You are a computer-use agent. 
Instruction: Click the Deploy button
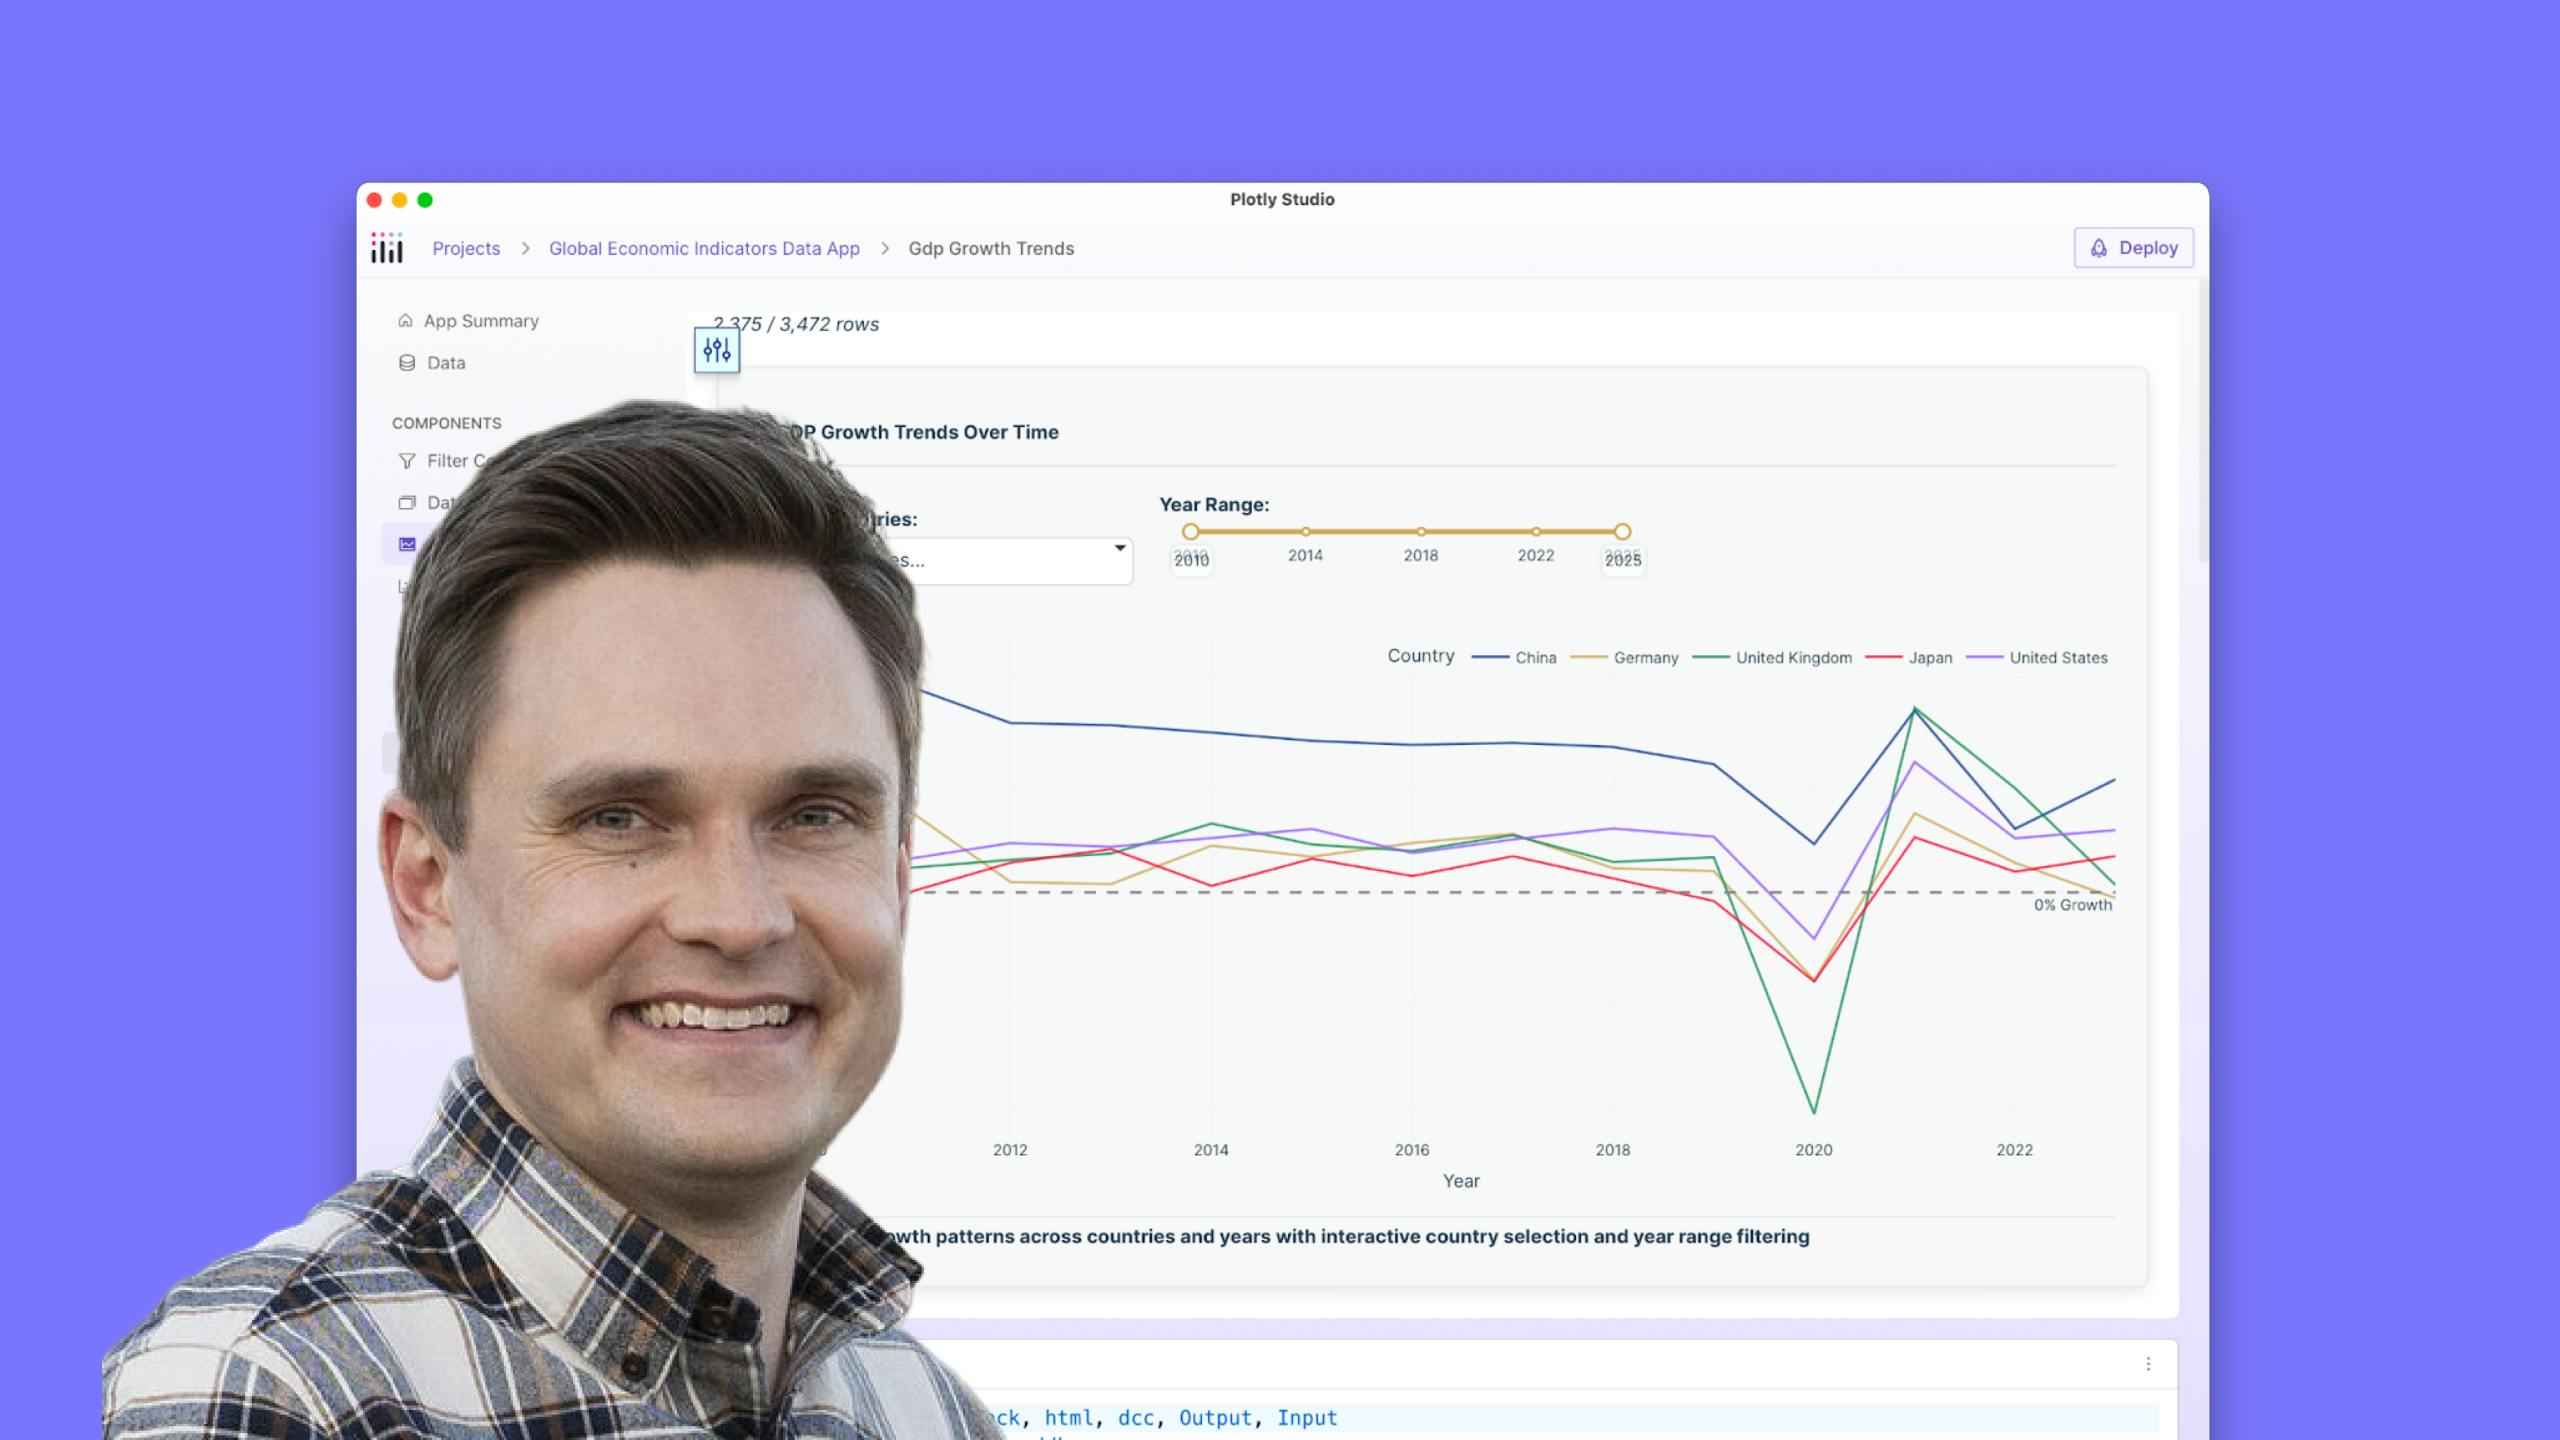(2134, 247)
